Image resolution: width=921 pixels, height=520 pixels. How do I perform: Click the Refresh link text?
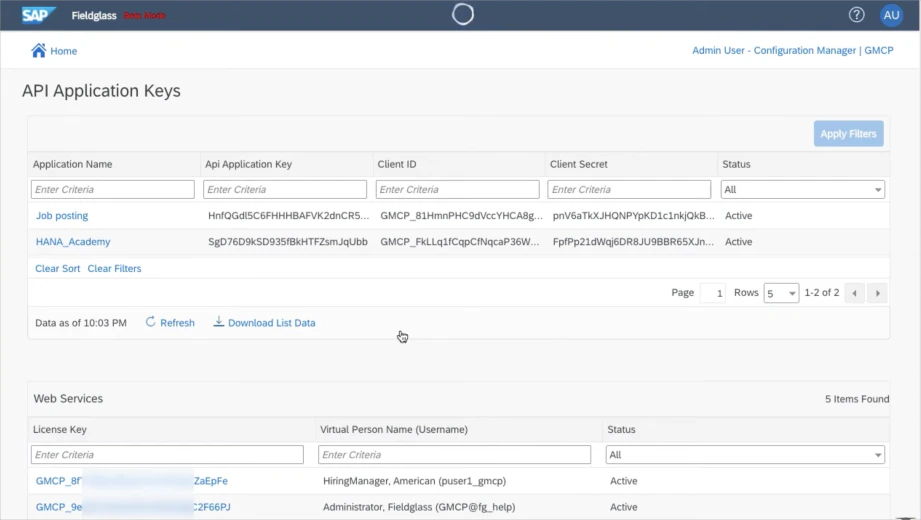(x=177, y=323)
